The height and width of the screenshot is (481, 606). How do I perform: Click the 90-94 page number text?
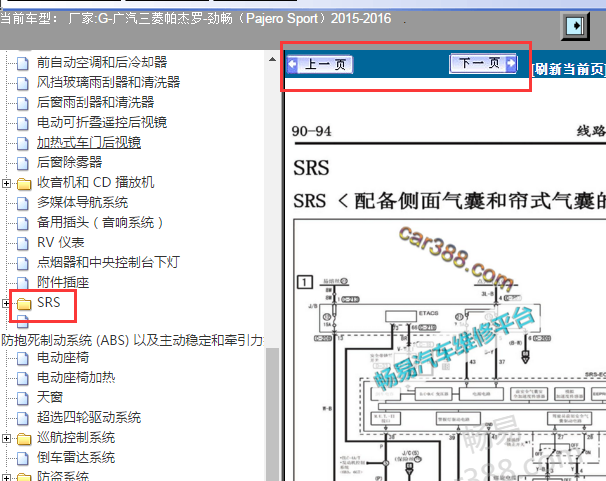tap(311, 131)
